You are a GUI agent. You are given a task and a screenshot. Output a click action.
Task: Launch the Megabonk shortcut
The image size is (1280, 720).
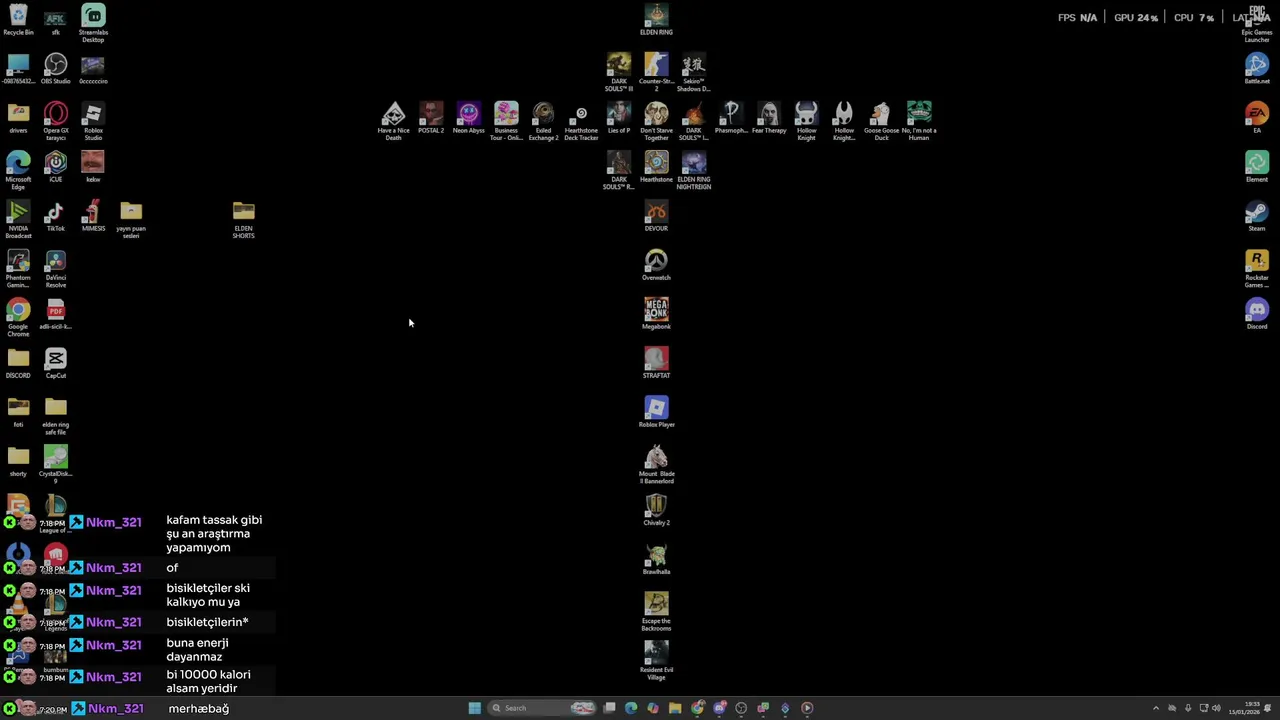pos(656,314)
